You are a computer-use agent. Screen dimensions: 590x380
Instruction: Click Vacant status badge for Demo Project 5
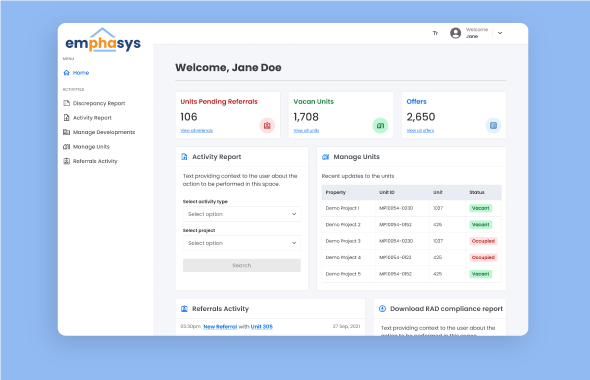click(x=481, y=274)
